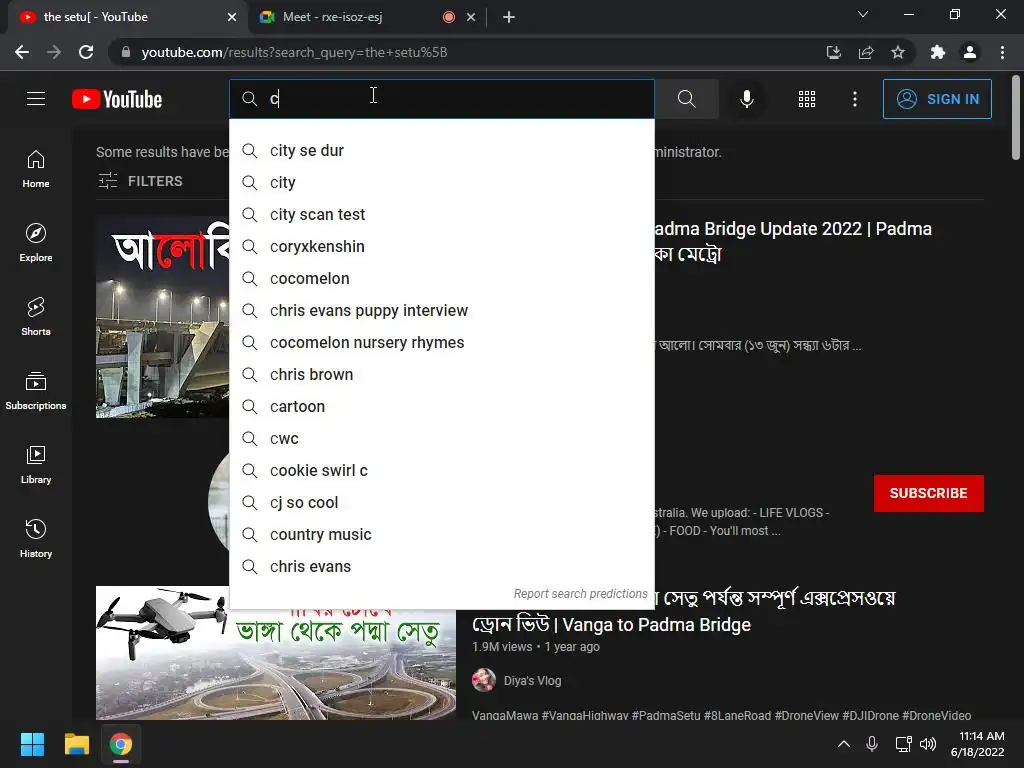The image size is (1024, 768).
Task: Click the Chrome taskbar icon
Action: [x=120, y=744]
